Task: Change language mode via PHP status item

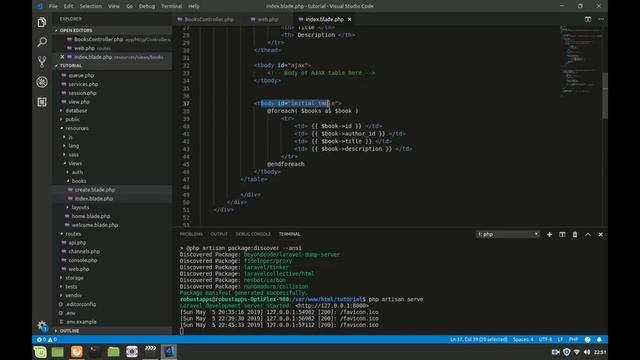Action: coord(573,340)
